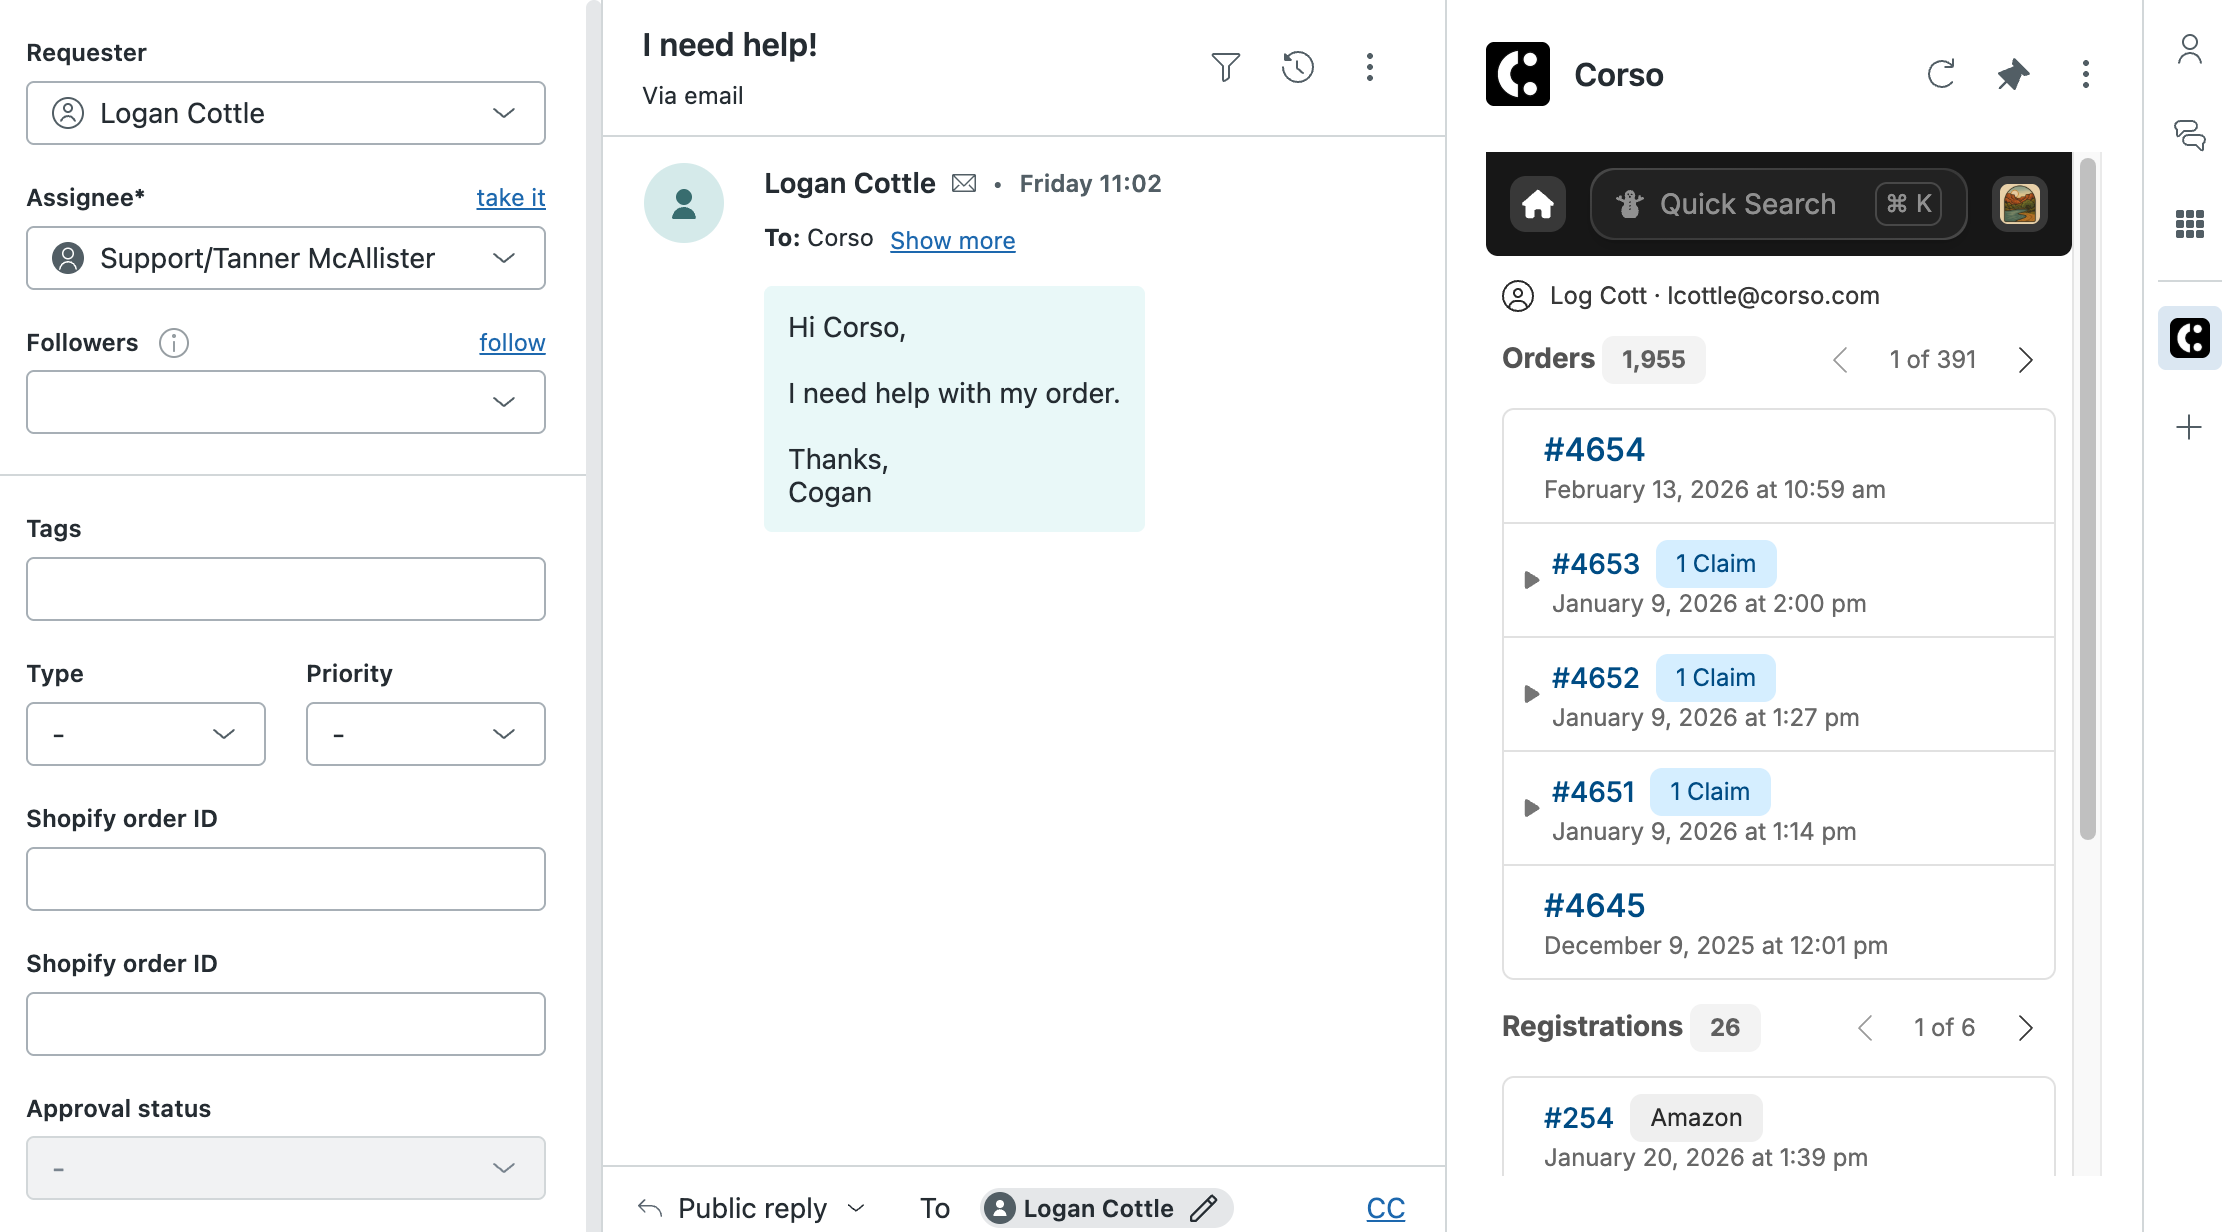Viewport: 2228px width, 1232px height.
Task: Open order #4653 link
Action: (x=1596, y=564)
